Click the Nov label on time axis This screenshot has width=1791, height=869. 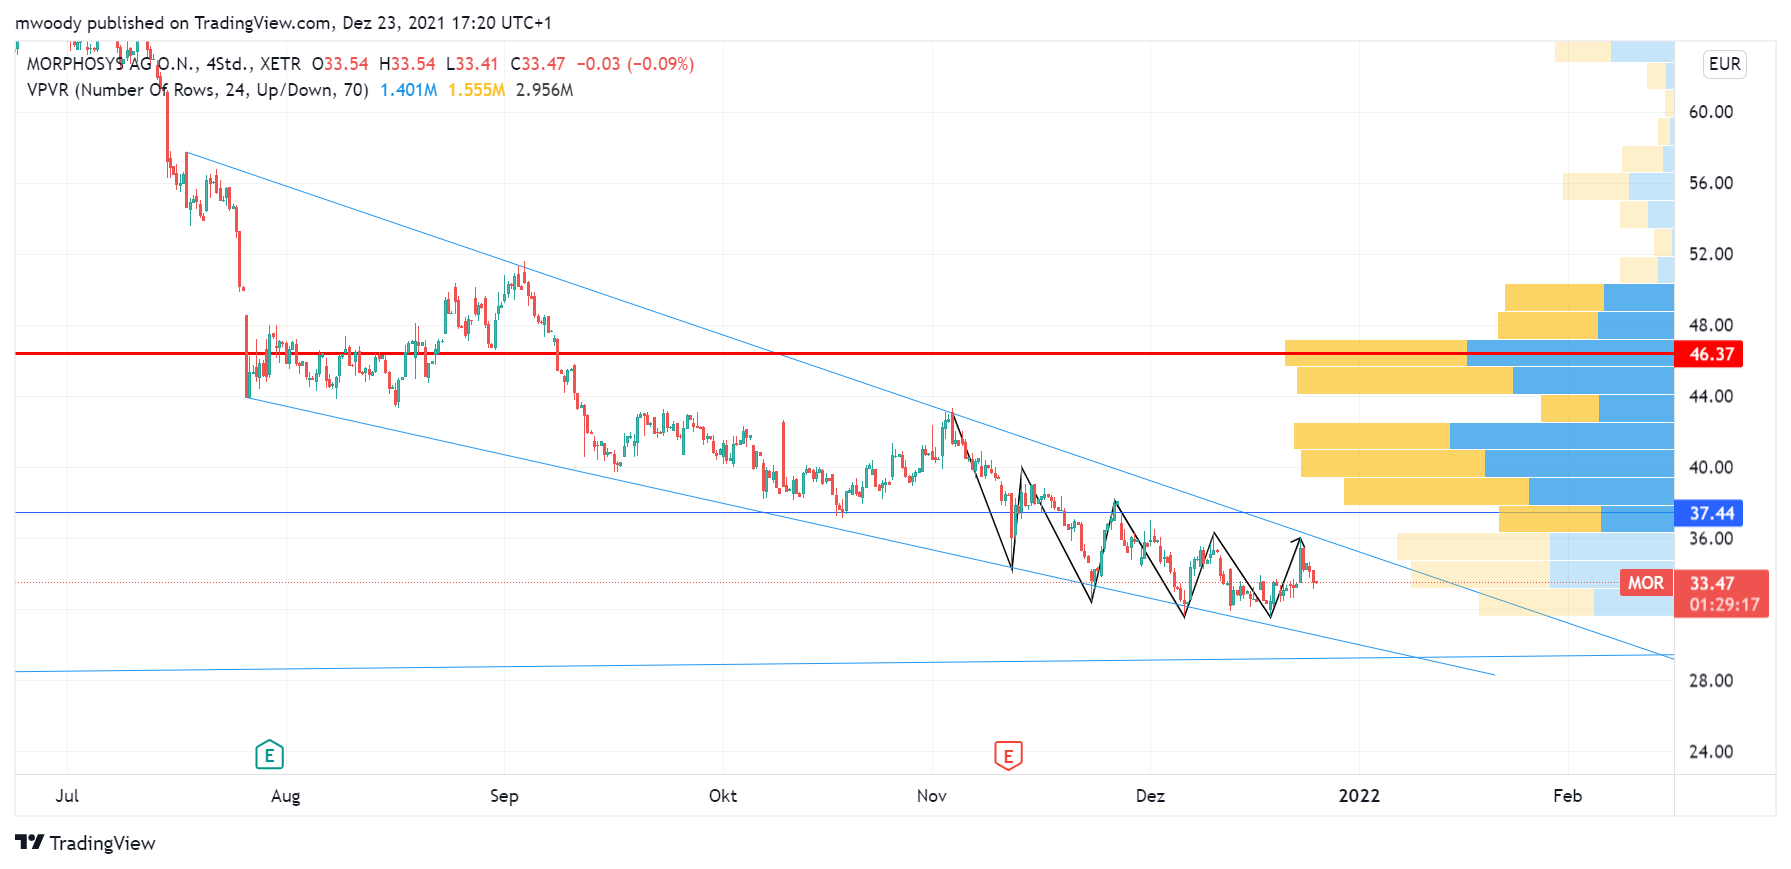coord(931,796)
